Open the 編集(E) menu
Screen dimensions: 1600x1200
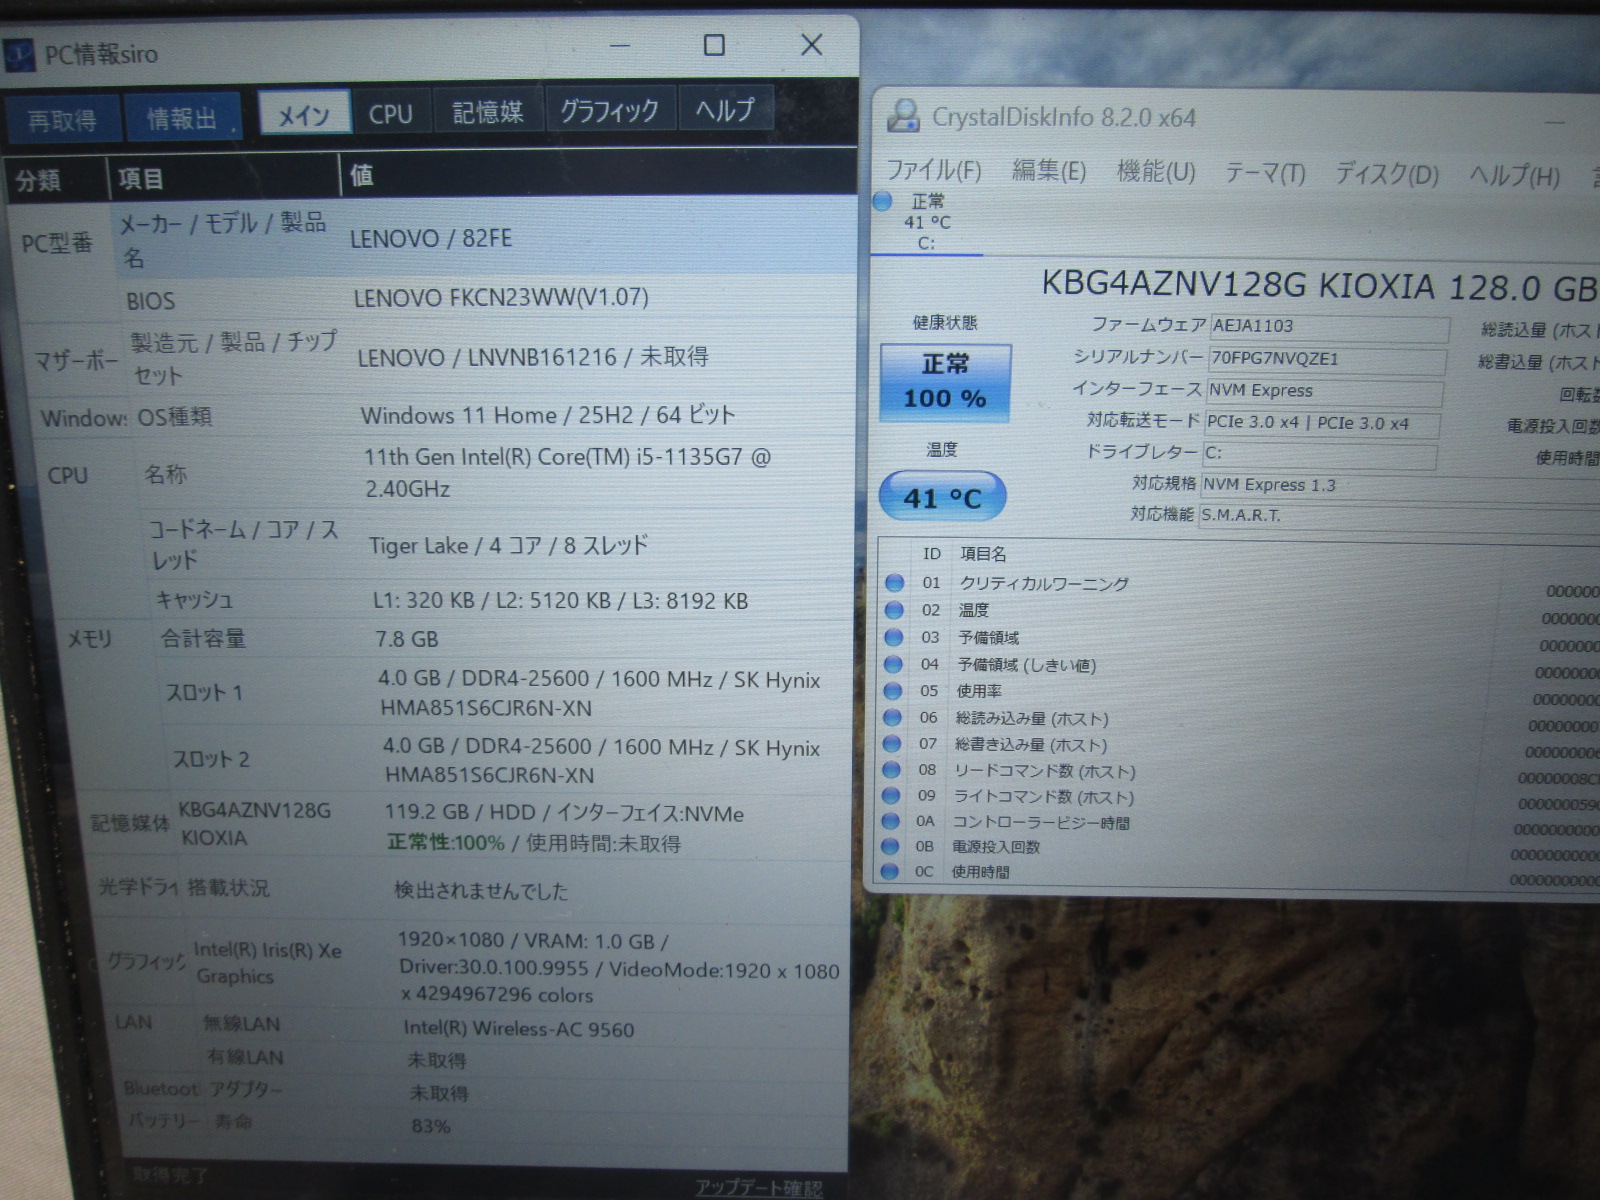pos(1049,171)
